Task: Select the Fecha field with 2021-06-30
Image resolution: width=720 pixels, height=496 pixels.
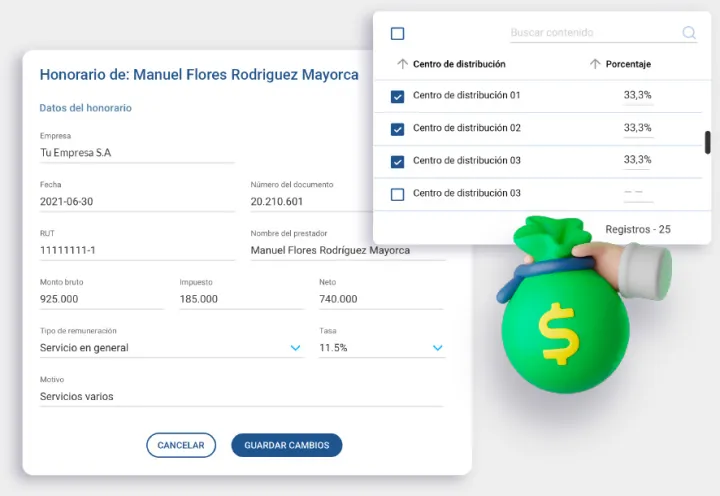Action: (x=136, y=201)
